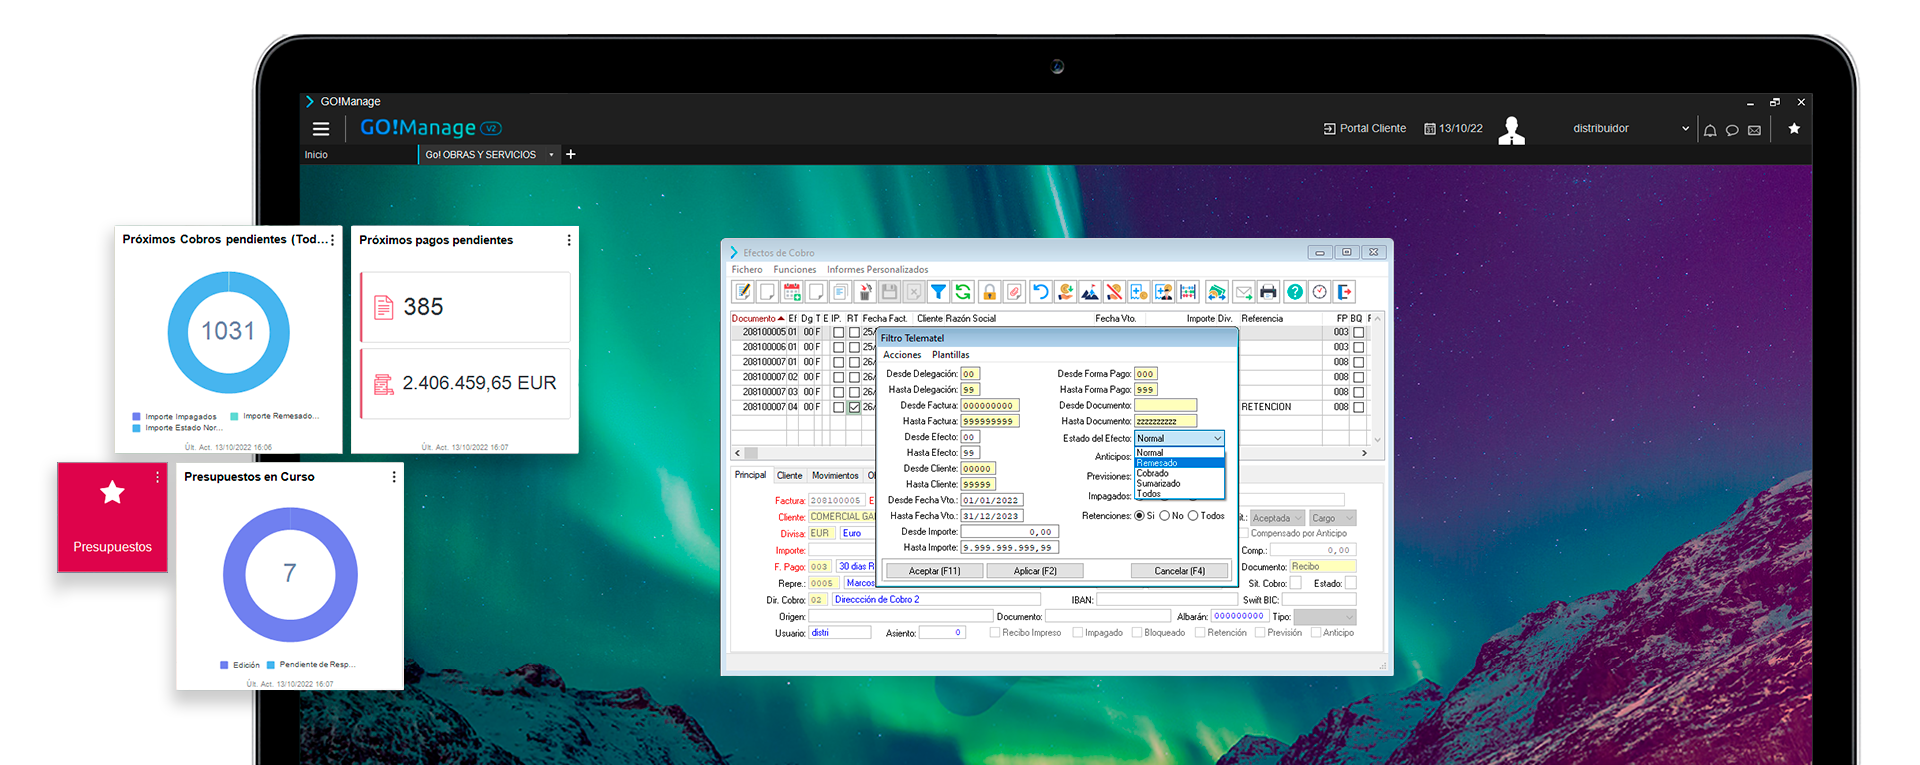Toggle BQ checkbox in RETENCION row
The width and height of the screenshot is (1920, 765).
[1359, 408]
